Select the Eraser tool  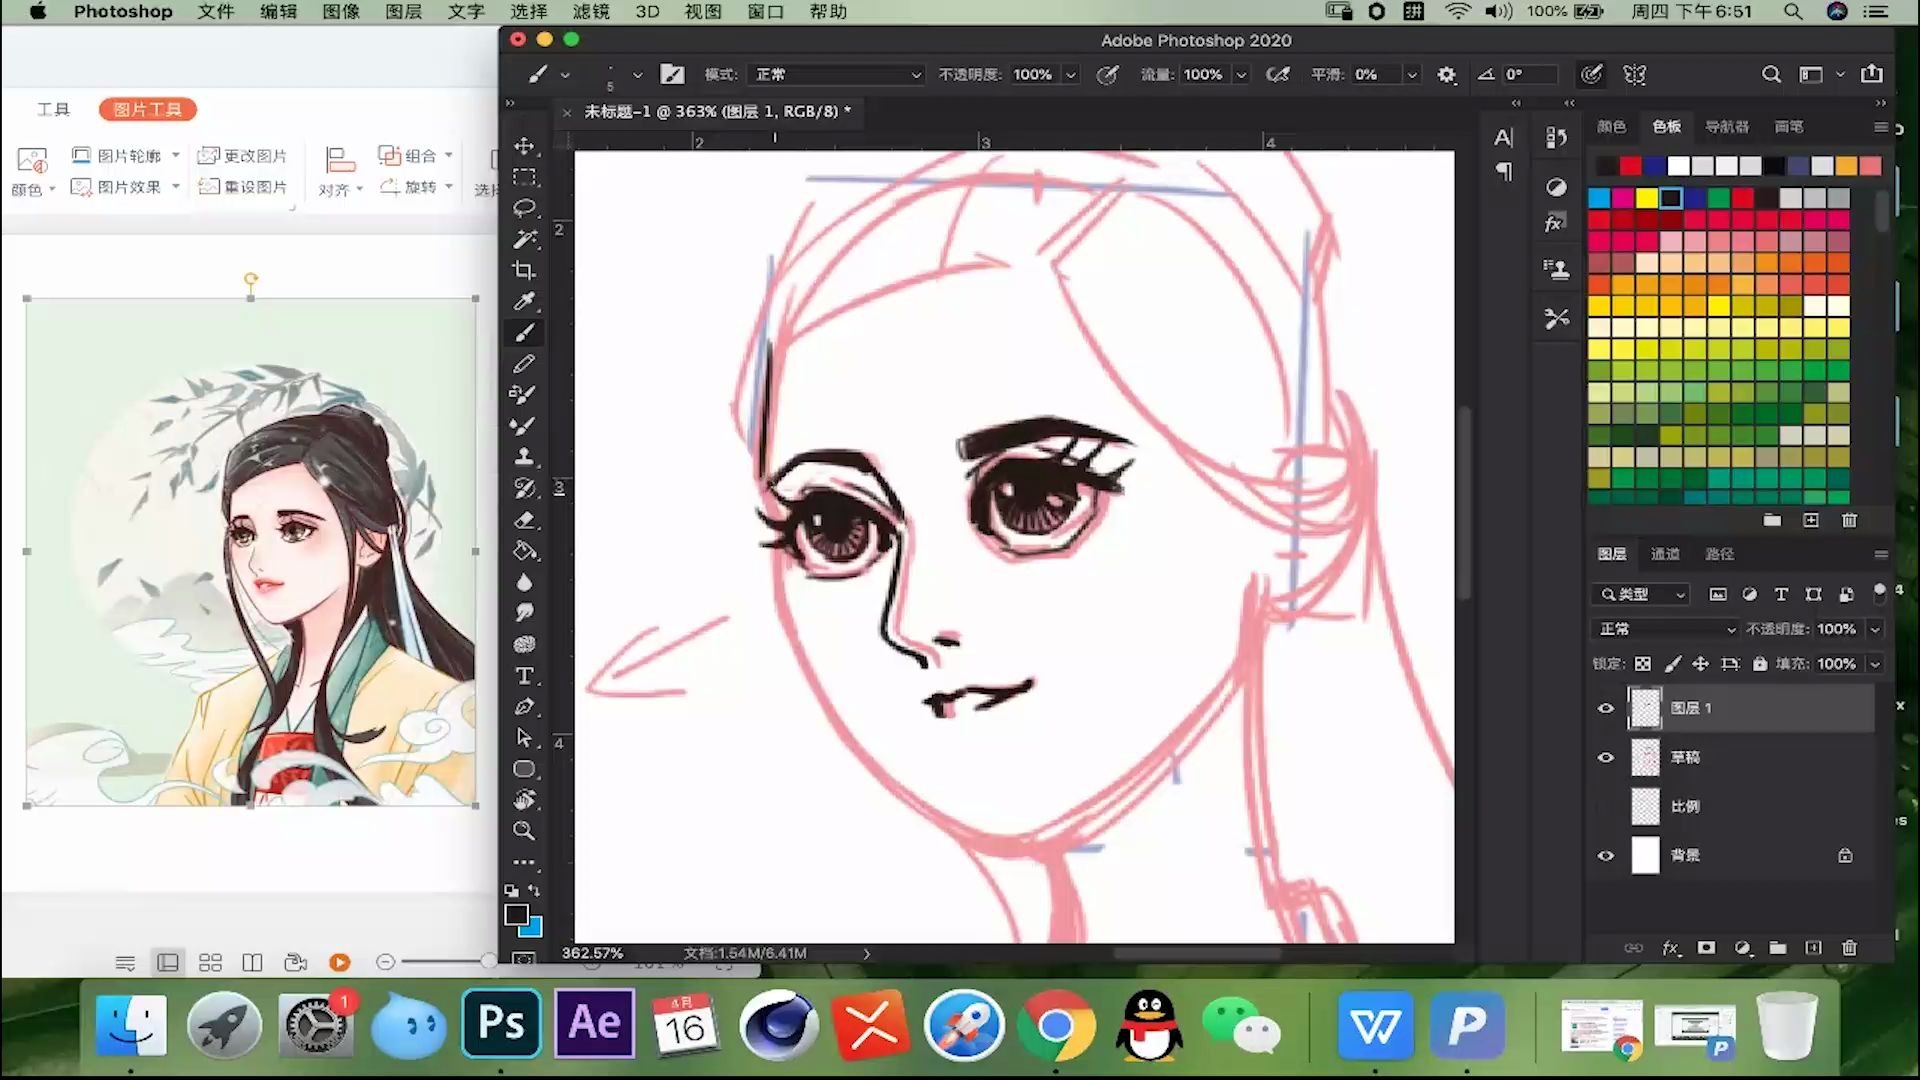(524, 520)
